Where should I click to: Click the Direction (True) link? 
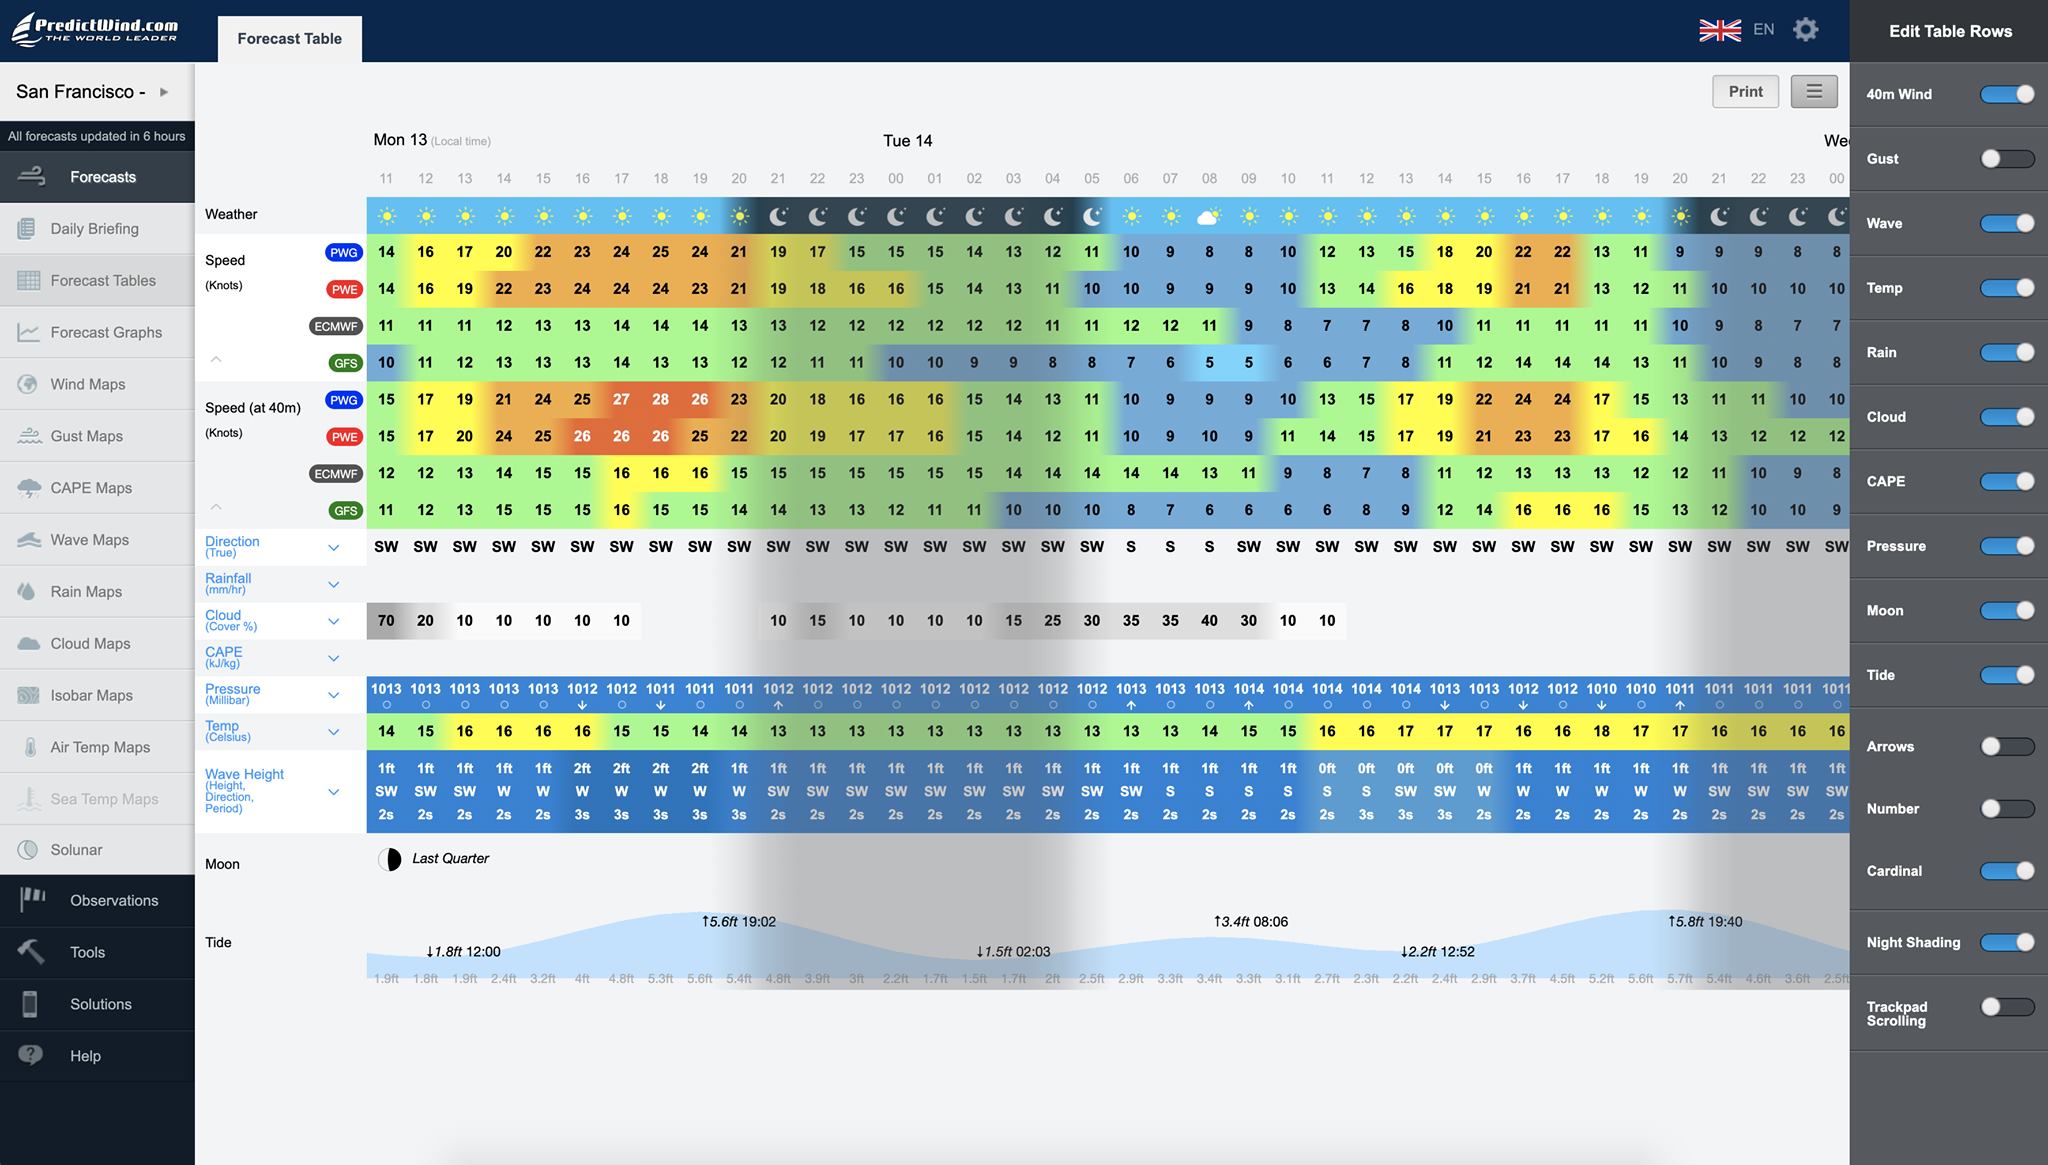point(232,546)
